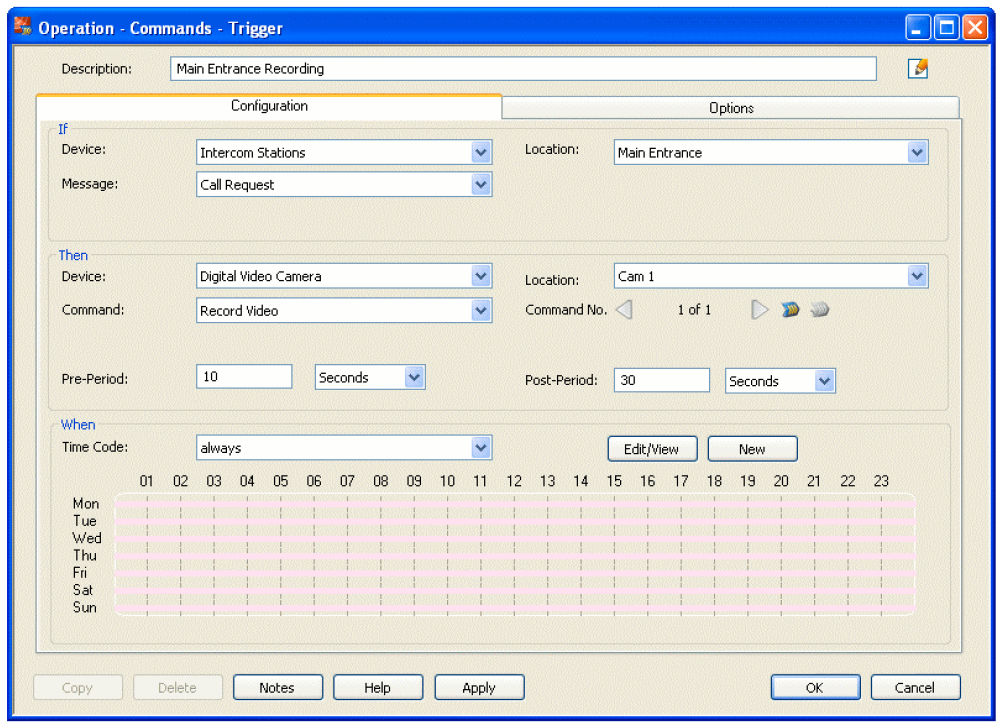The width and height of the screenshot is (1001, 727).
Task: Switch to the Options tab
Action: point(731,108)
